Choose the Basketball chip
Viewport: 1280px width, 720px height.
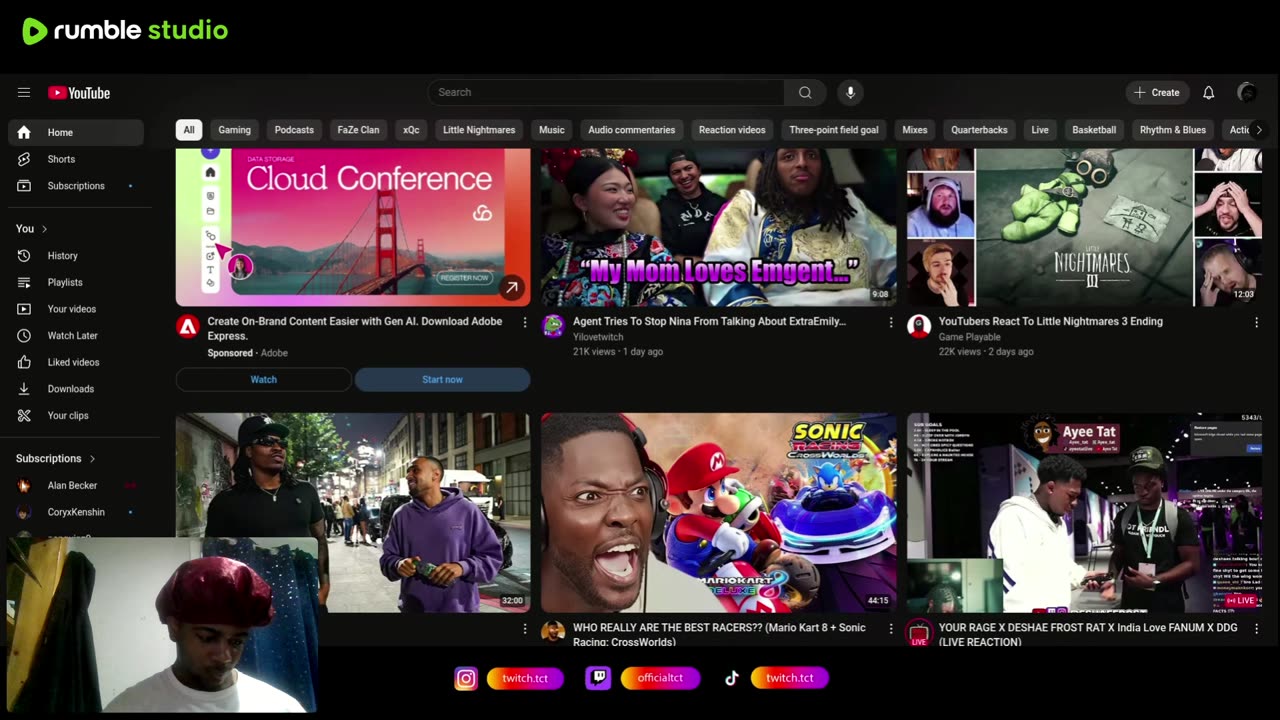[x=1094, y=130]
